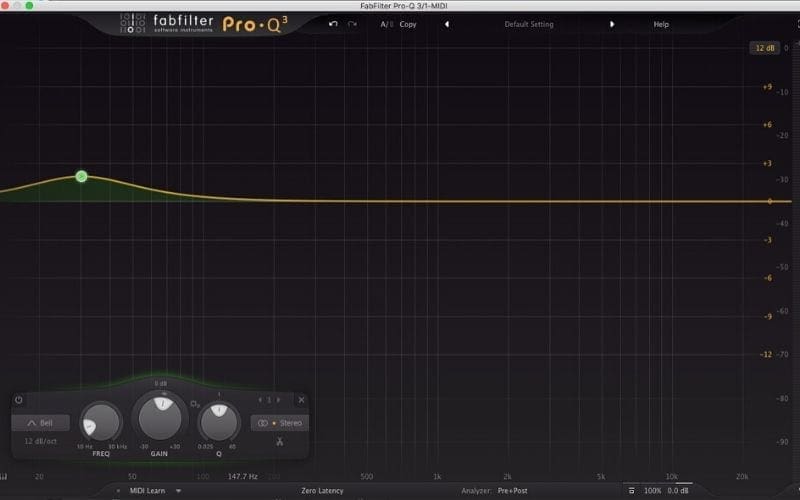Toggle the band power bypass button

19,400
